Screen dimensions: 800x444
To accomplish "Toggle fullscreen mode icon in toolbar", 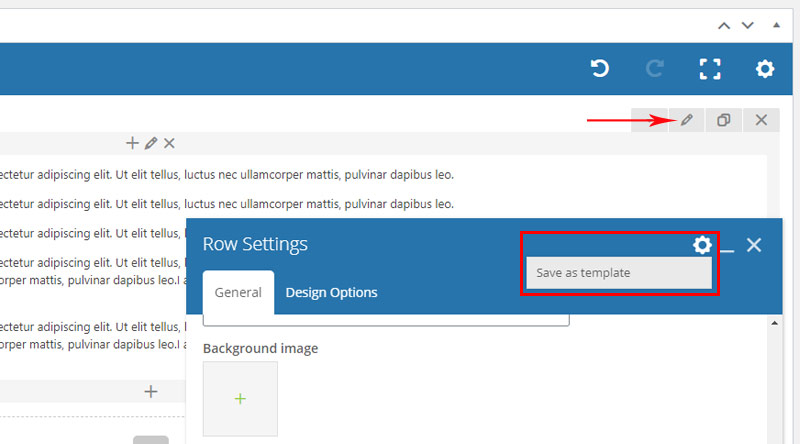I will click(710, 69).
